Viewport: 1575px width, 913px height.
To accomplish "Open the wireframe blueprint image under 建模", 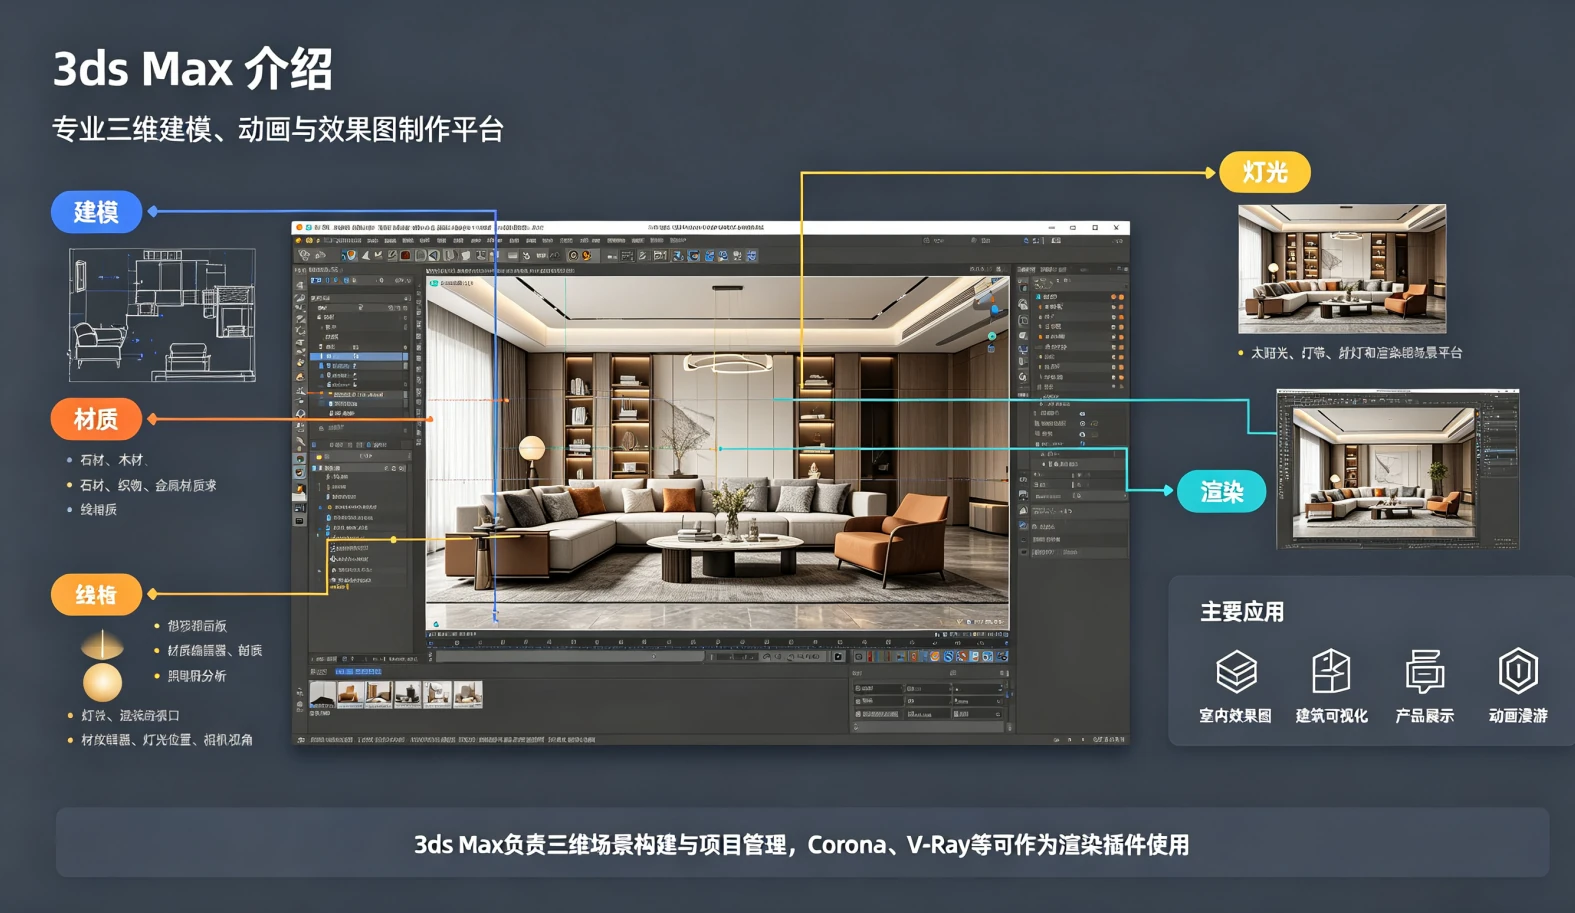I will point(162,315).
